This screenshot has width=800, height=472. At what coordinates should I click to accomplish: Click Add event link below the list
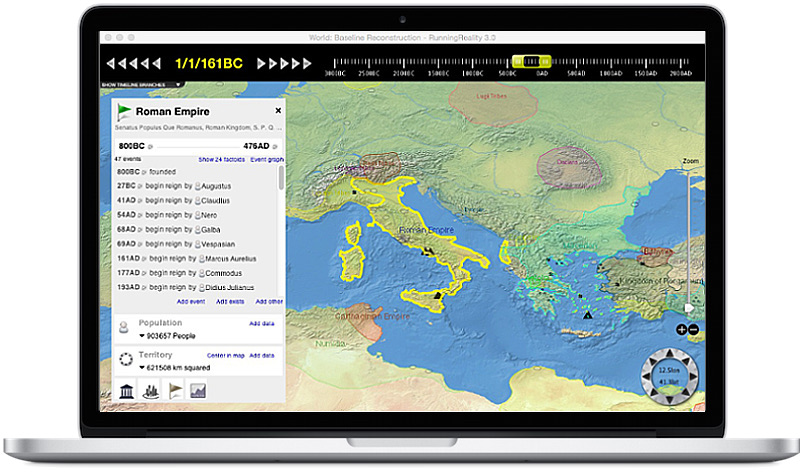click(191, 301)
